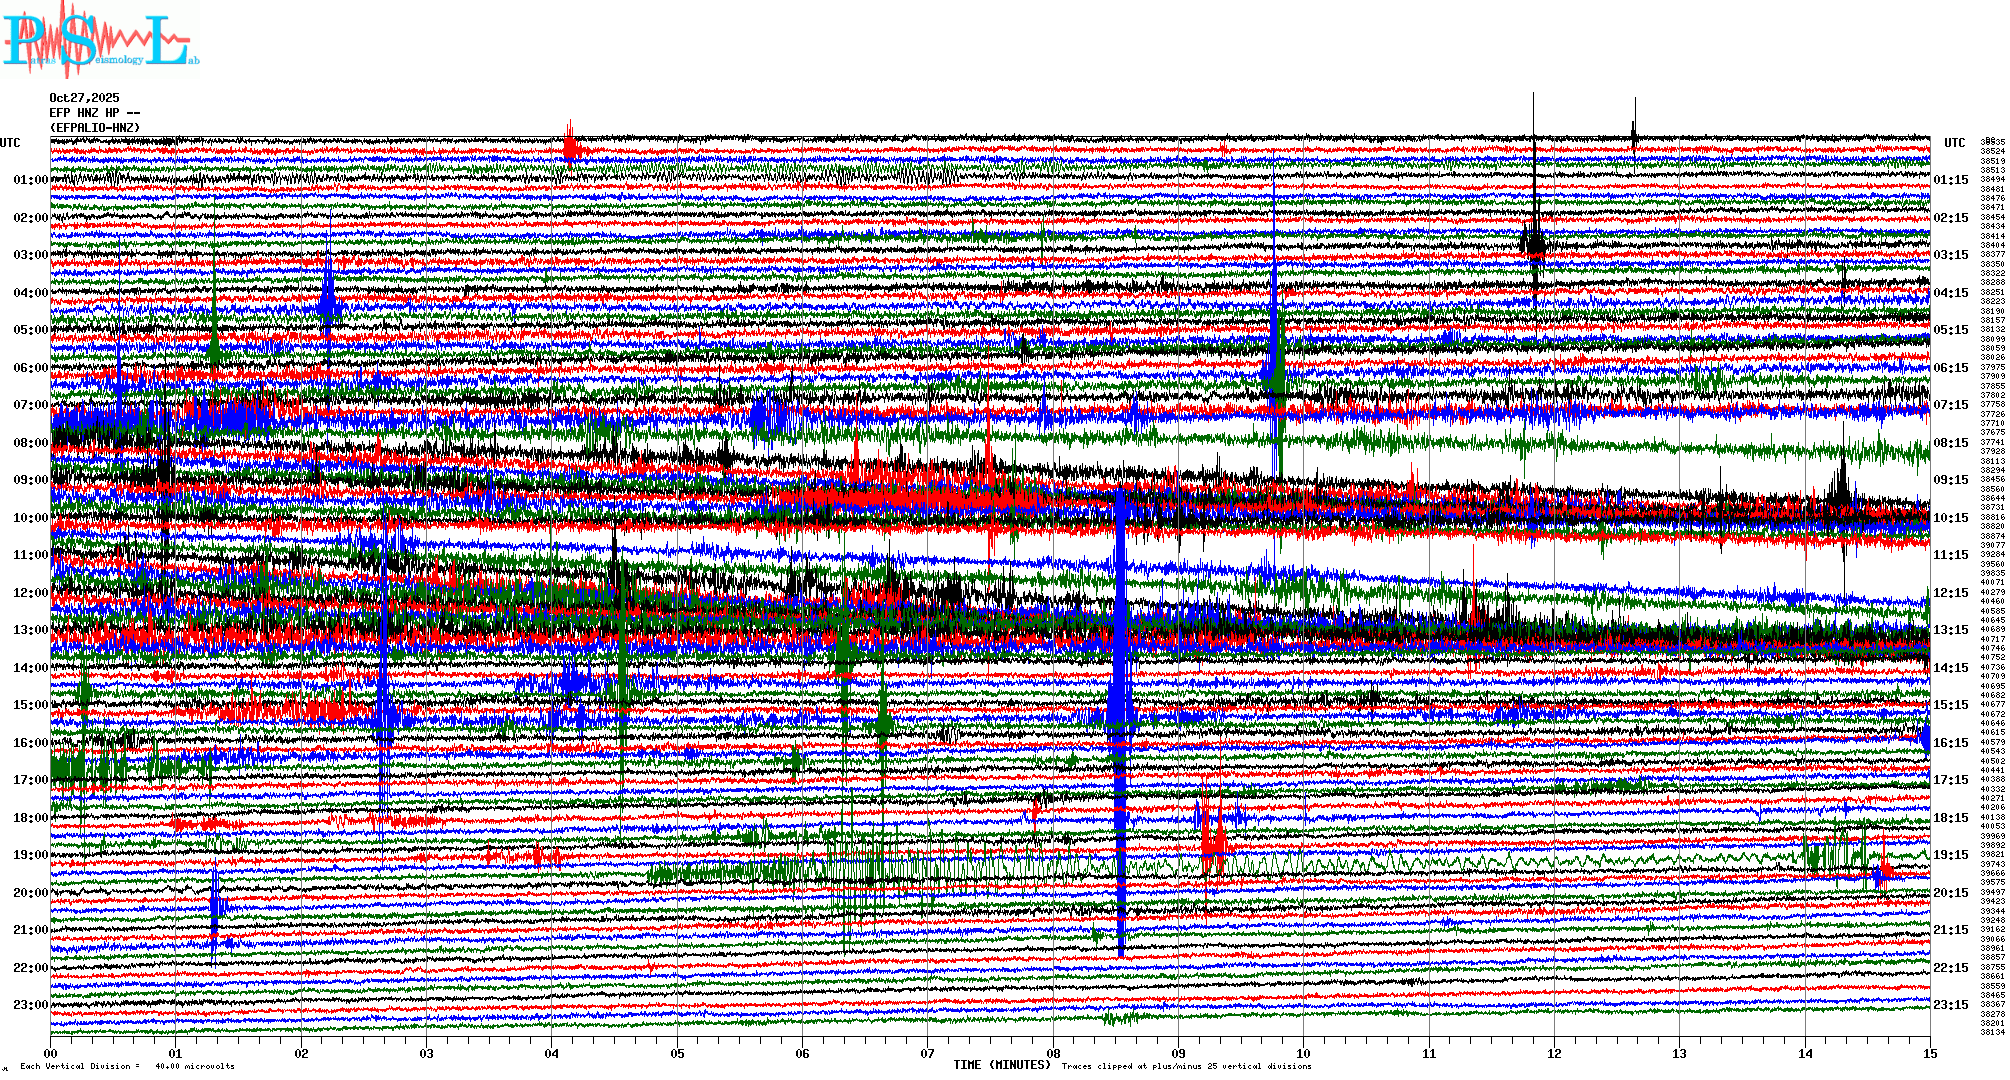Click minute tick 10 on the bottom axis
Image resolution: width=2010 pixels, height=1080 pixels.
pos(1303,1053)
